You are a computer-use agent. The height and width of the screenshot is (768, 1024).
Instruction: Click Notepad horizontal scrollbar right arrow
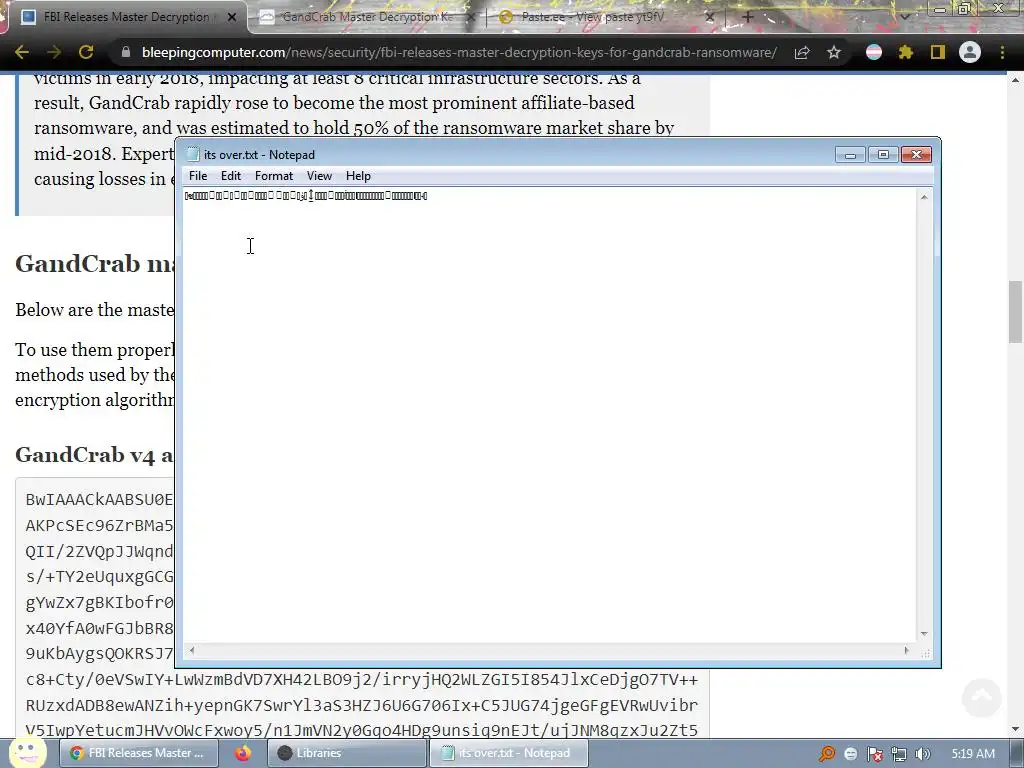tap(906, 650)
